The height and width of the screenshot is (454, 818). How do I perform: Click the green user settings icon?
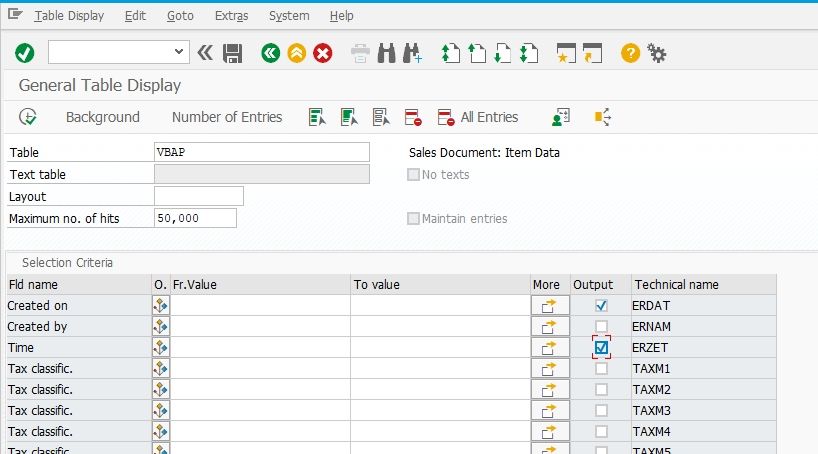pos(561,117)
